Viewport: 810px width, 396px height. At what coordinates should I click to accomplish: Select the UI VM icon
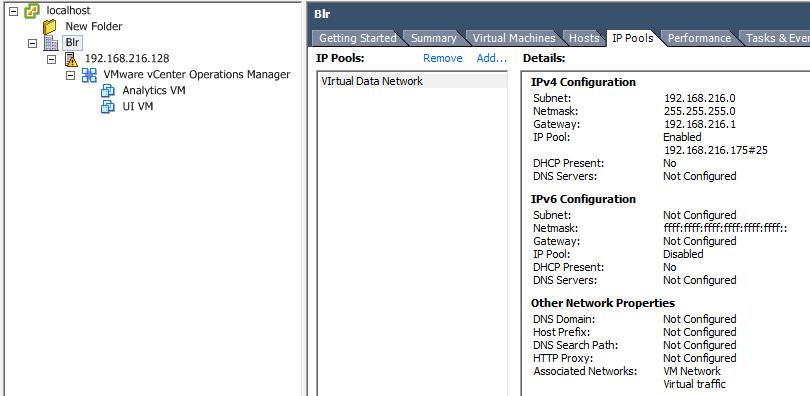click(x=107, y=107)
